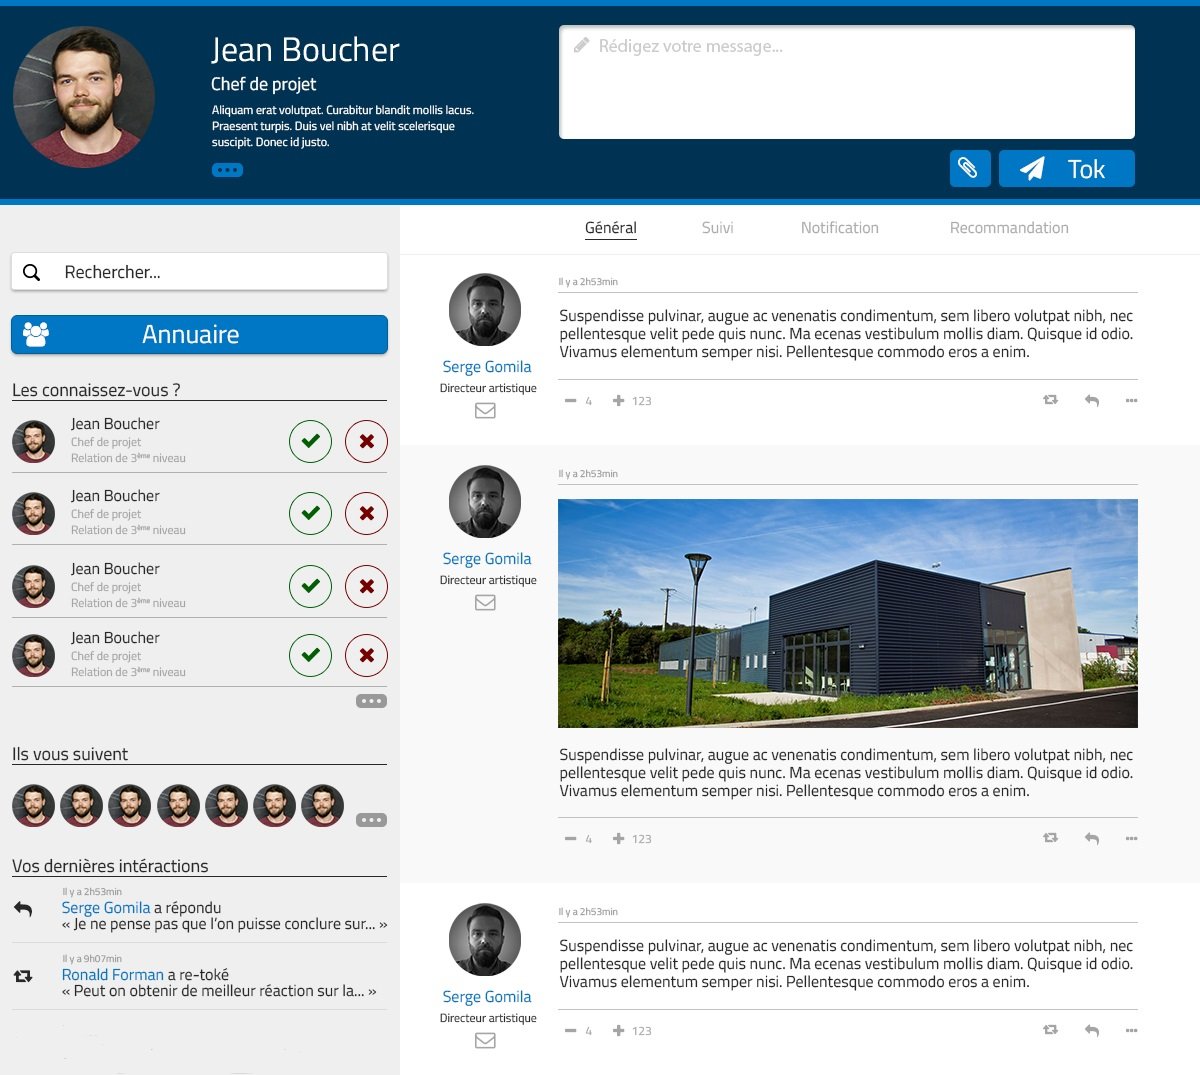The width and height of the screenshot is (1200, 1075).
Task: Click the plus vote icon on the first post
Action: [619, 400]
